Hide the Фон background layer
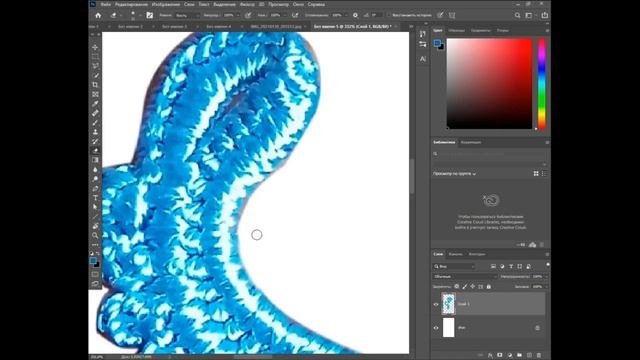This screenshot has width=640, height=360. [436, 327]
